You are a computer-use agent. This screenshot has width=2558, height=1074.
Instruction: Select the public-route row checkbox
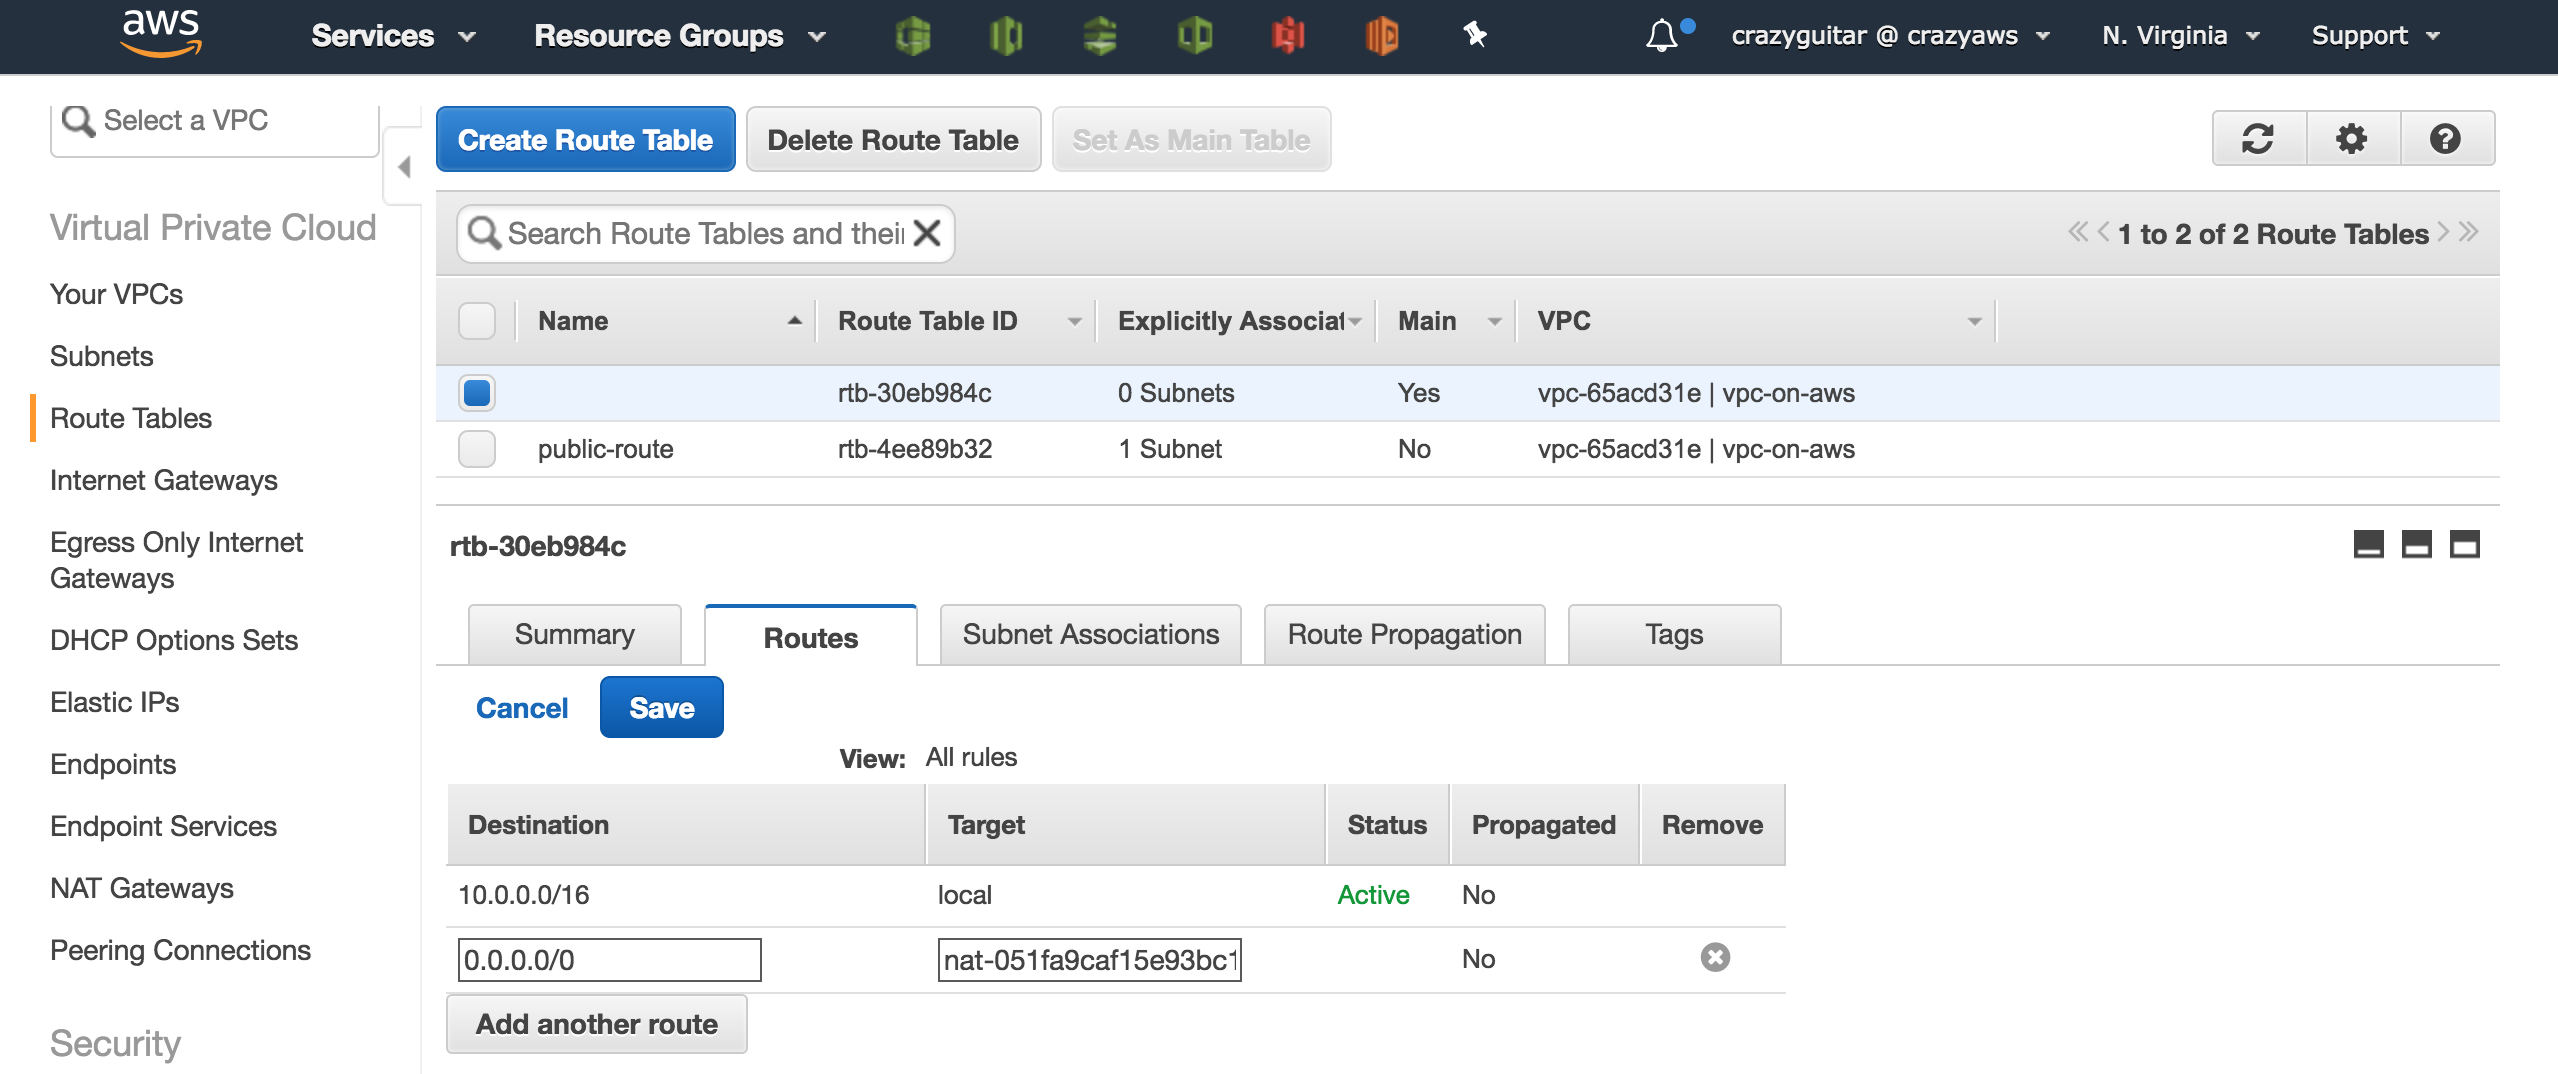point(477,449)
